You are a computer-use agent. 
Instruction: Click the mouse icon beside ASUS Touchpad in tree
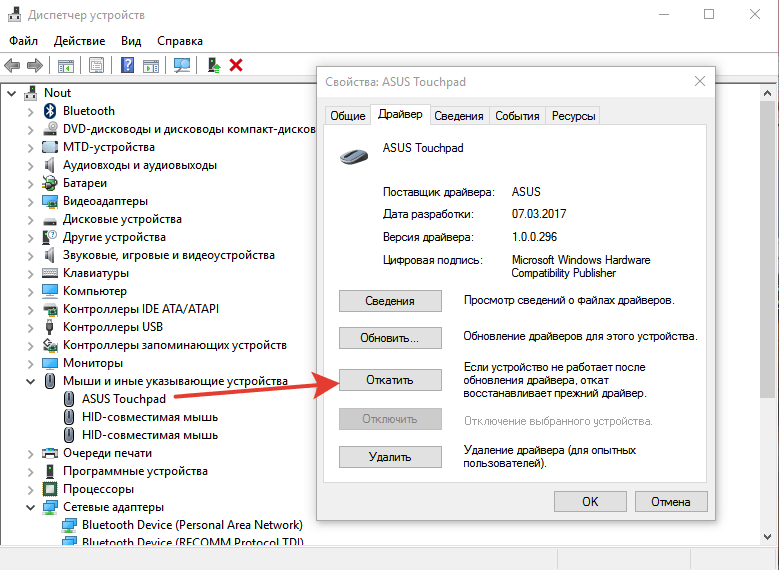coord(69,399)
